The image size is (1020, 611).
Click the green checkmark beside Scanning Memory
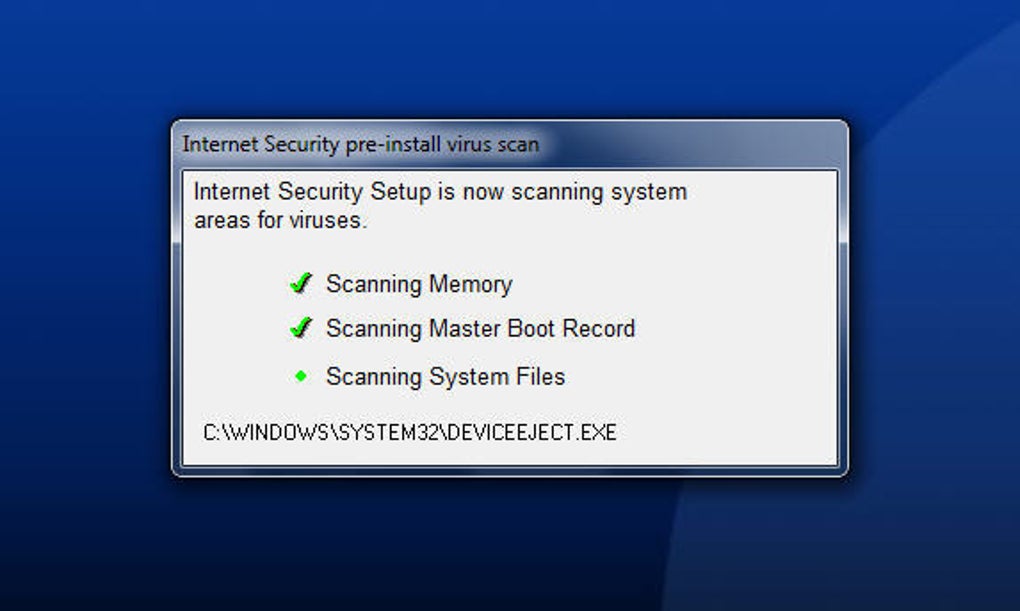pyautogui.click(x=301, y=284)
